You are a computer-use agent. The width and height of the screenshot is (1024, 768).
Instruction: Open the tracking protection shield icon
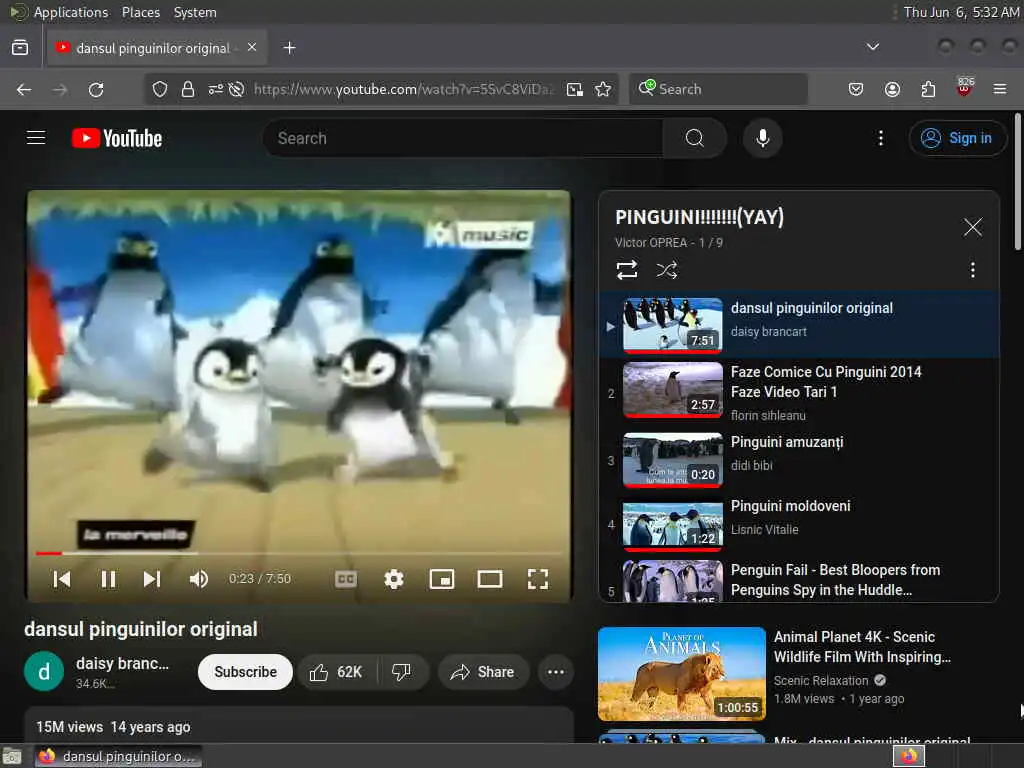[x=160, y=89]
